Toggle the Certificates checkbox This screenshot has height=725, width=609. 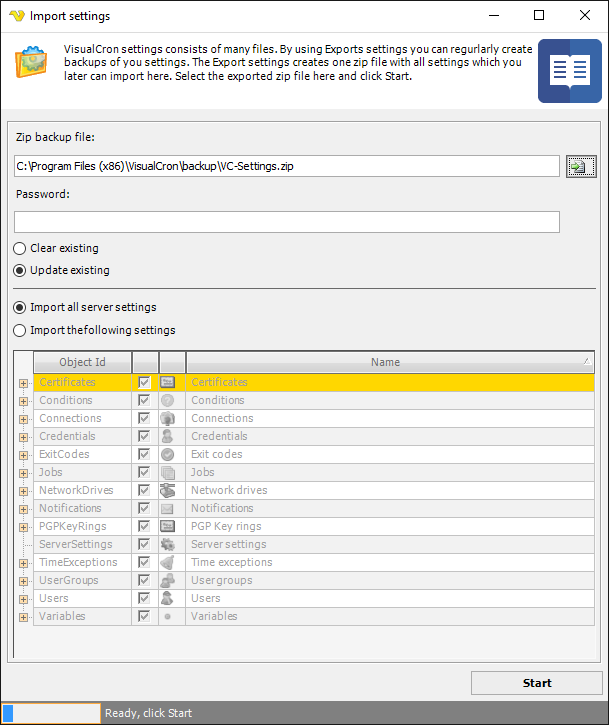pyautogui.click(x=144, y=382)
